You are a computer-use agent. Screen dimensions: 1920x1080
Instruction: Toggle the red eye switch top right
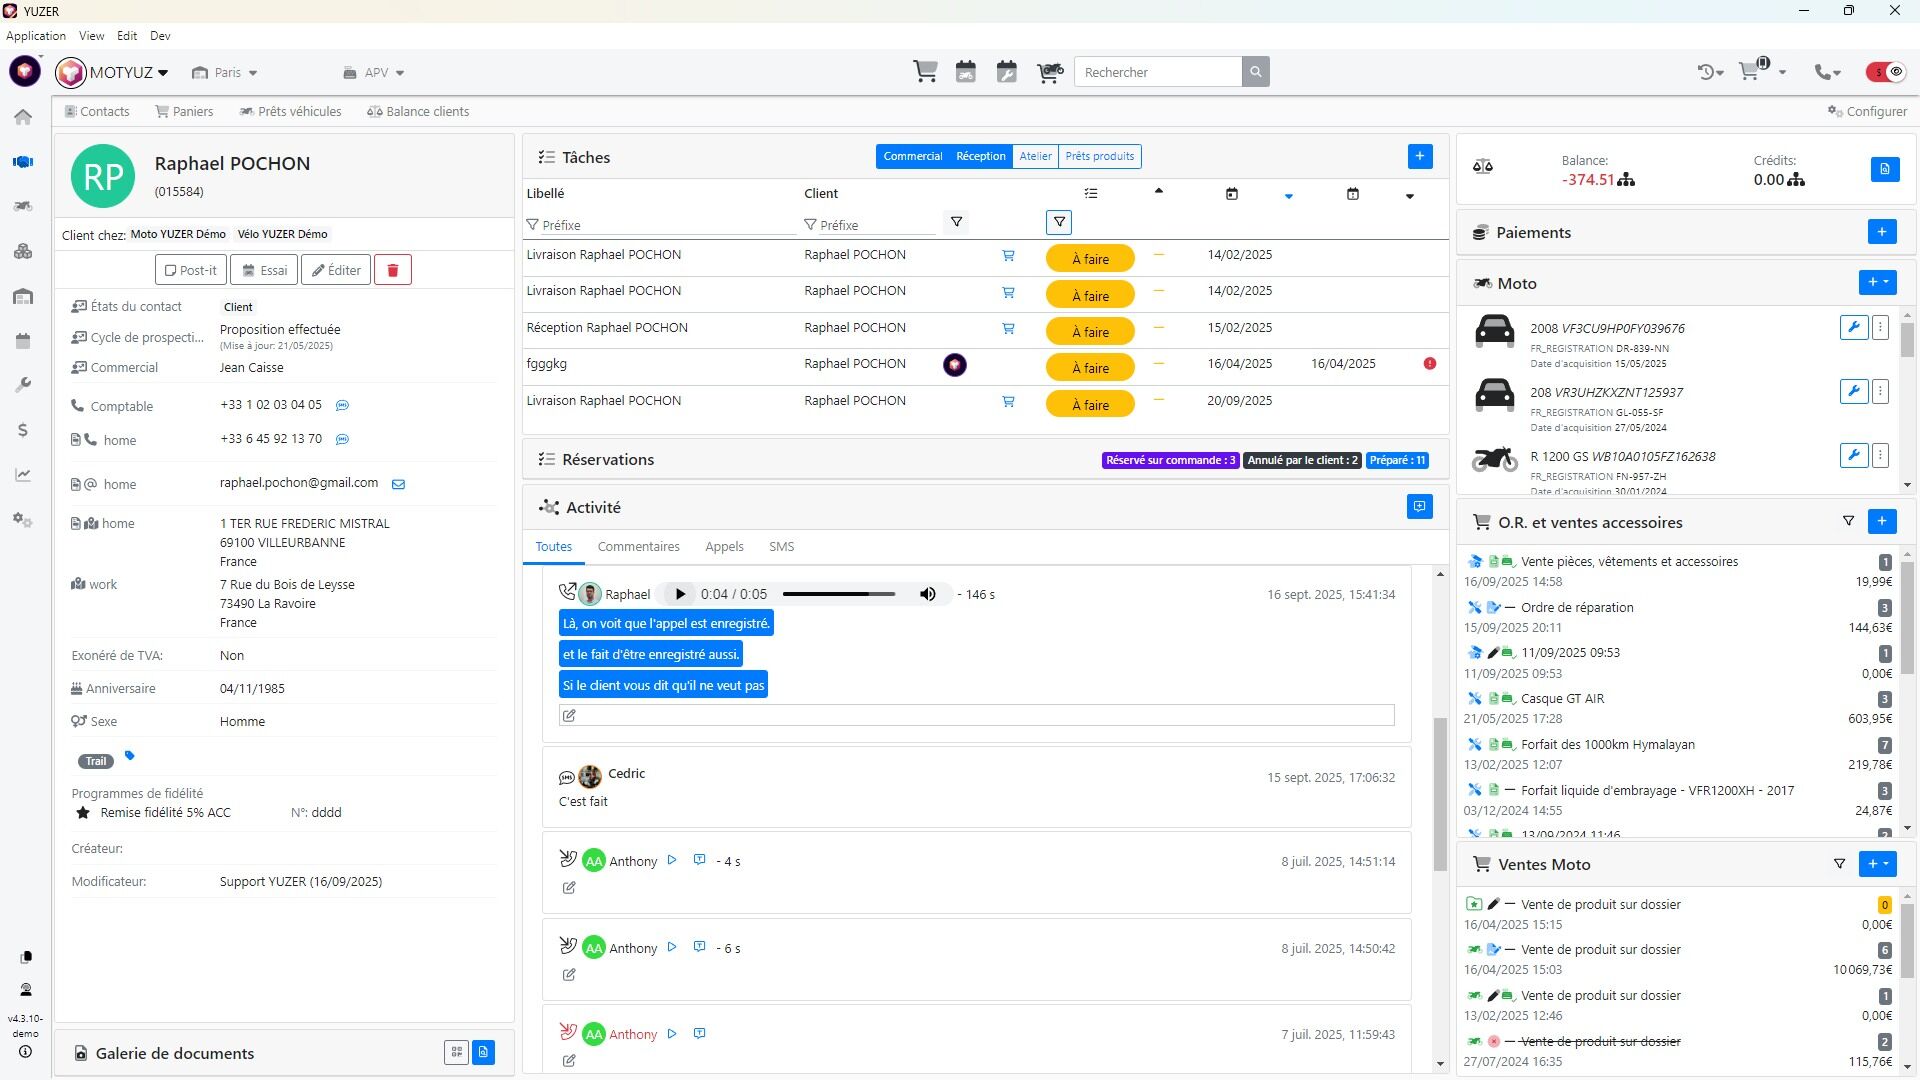pos(1886,72)
